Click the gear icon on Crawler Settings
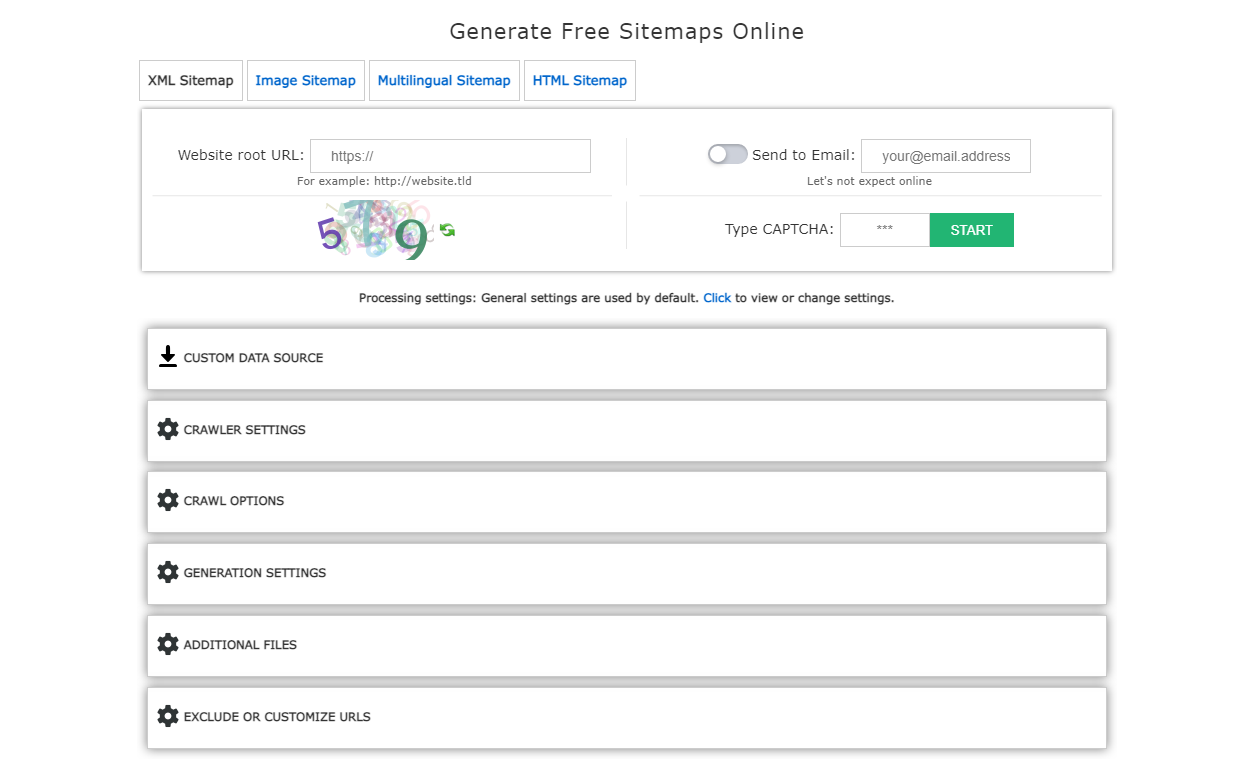The image size is (1241, 781). pyautogui.click(x=167, y=428)
